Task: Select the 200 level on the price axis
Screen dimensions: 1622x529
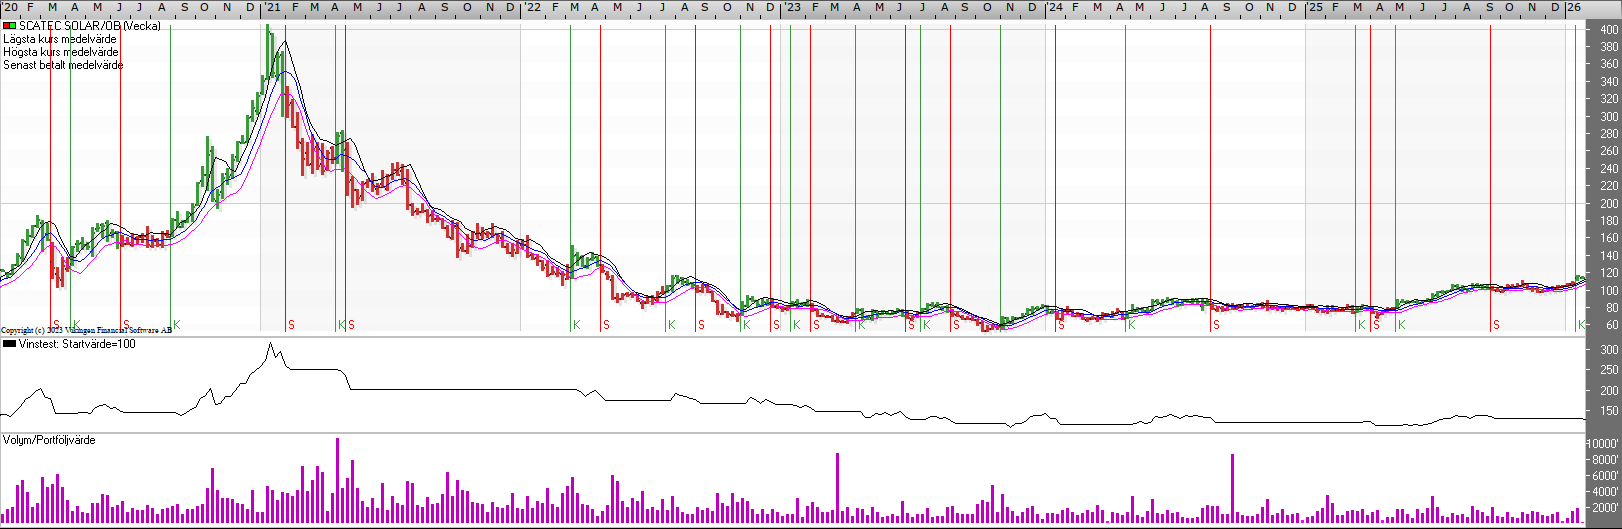Action: click(1608, 204)
